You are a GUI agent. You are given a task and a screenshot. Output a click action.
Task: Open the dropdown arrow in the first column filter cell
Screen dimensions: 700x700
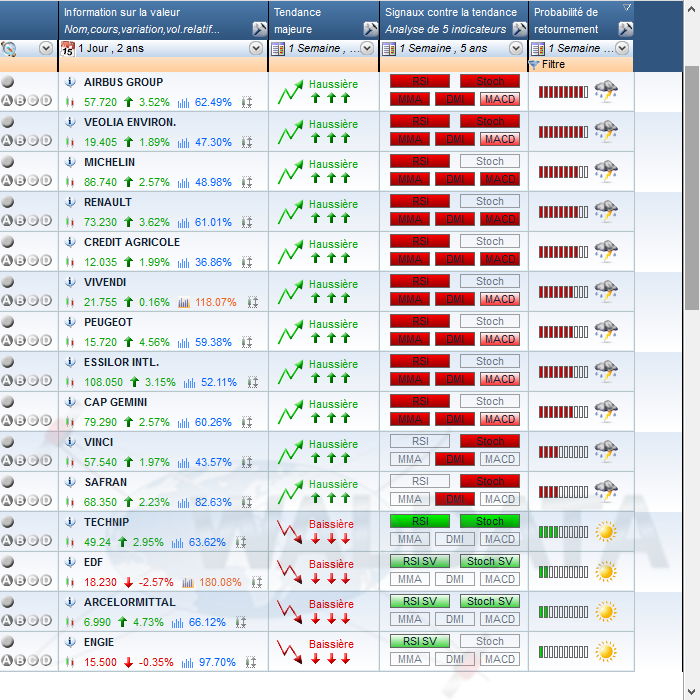click(x=46, y=48)
